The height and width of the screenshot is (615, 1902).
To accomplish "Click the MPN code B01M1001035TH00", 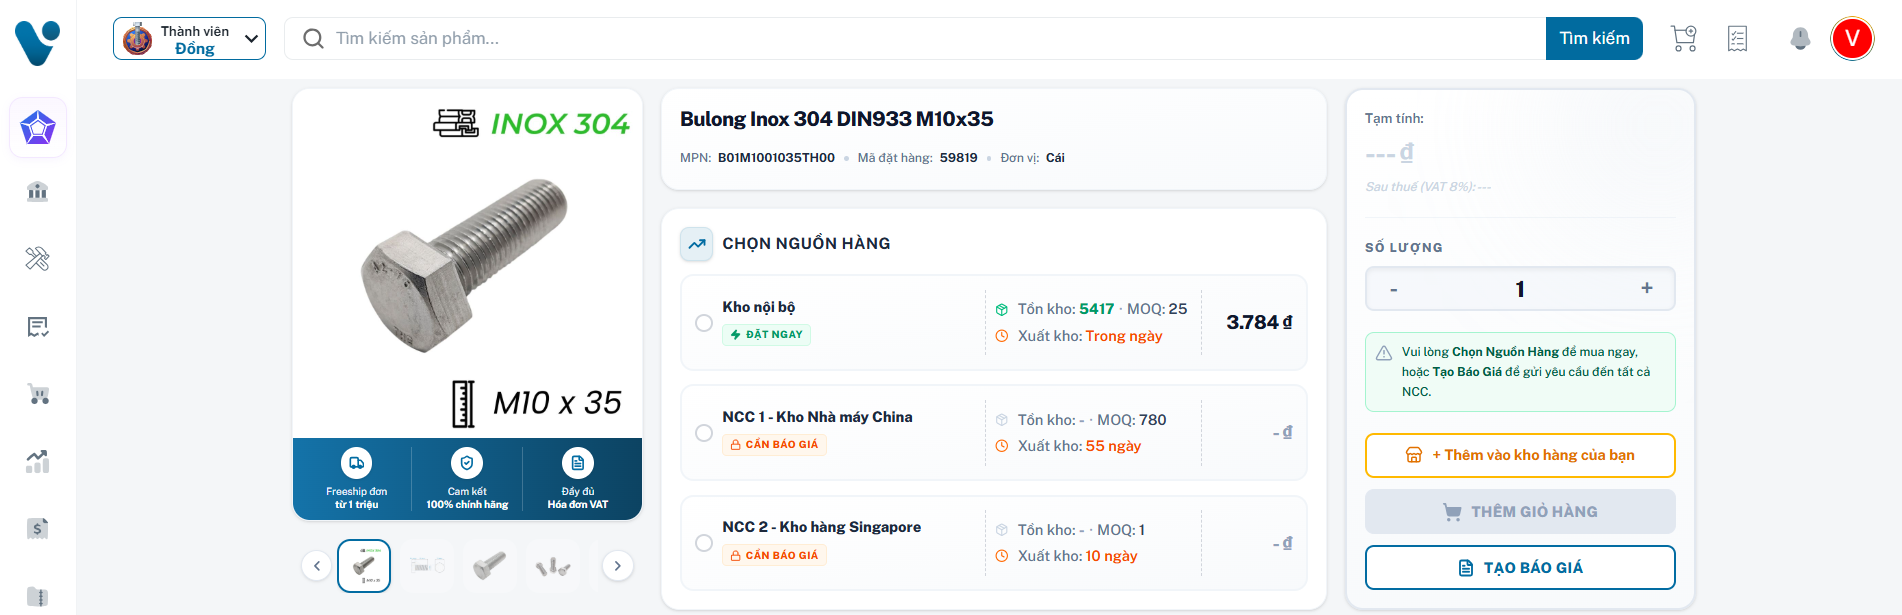I will click(x=776, y=158).
